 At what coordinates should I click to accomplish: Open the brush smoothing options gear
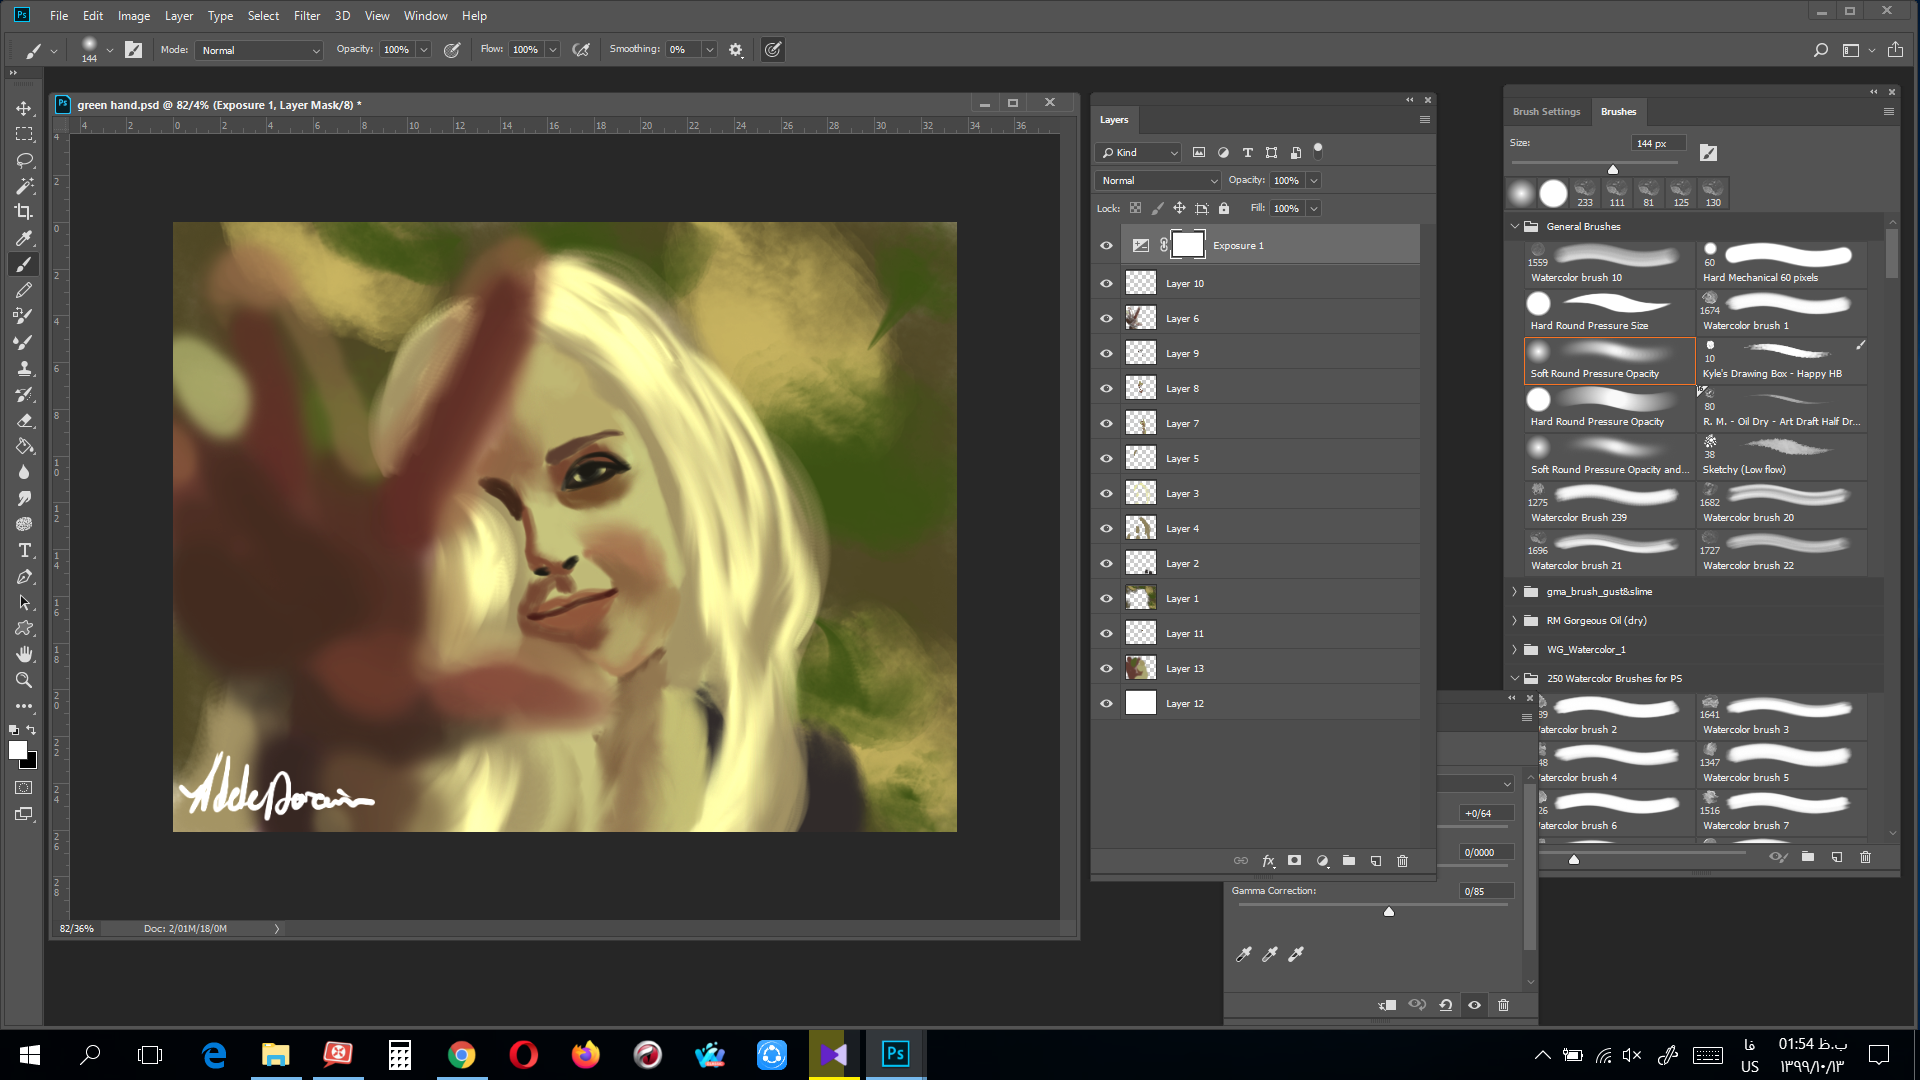(x=736, y=50)
